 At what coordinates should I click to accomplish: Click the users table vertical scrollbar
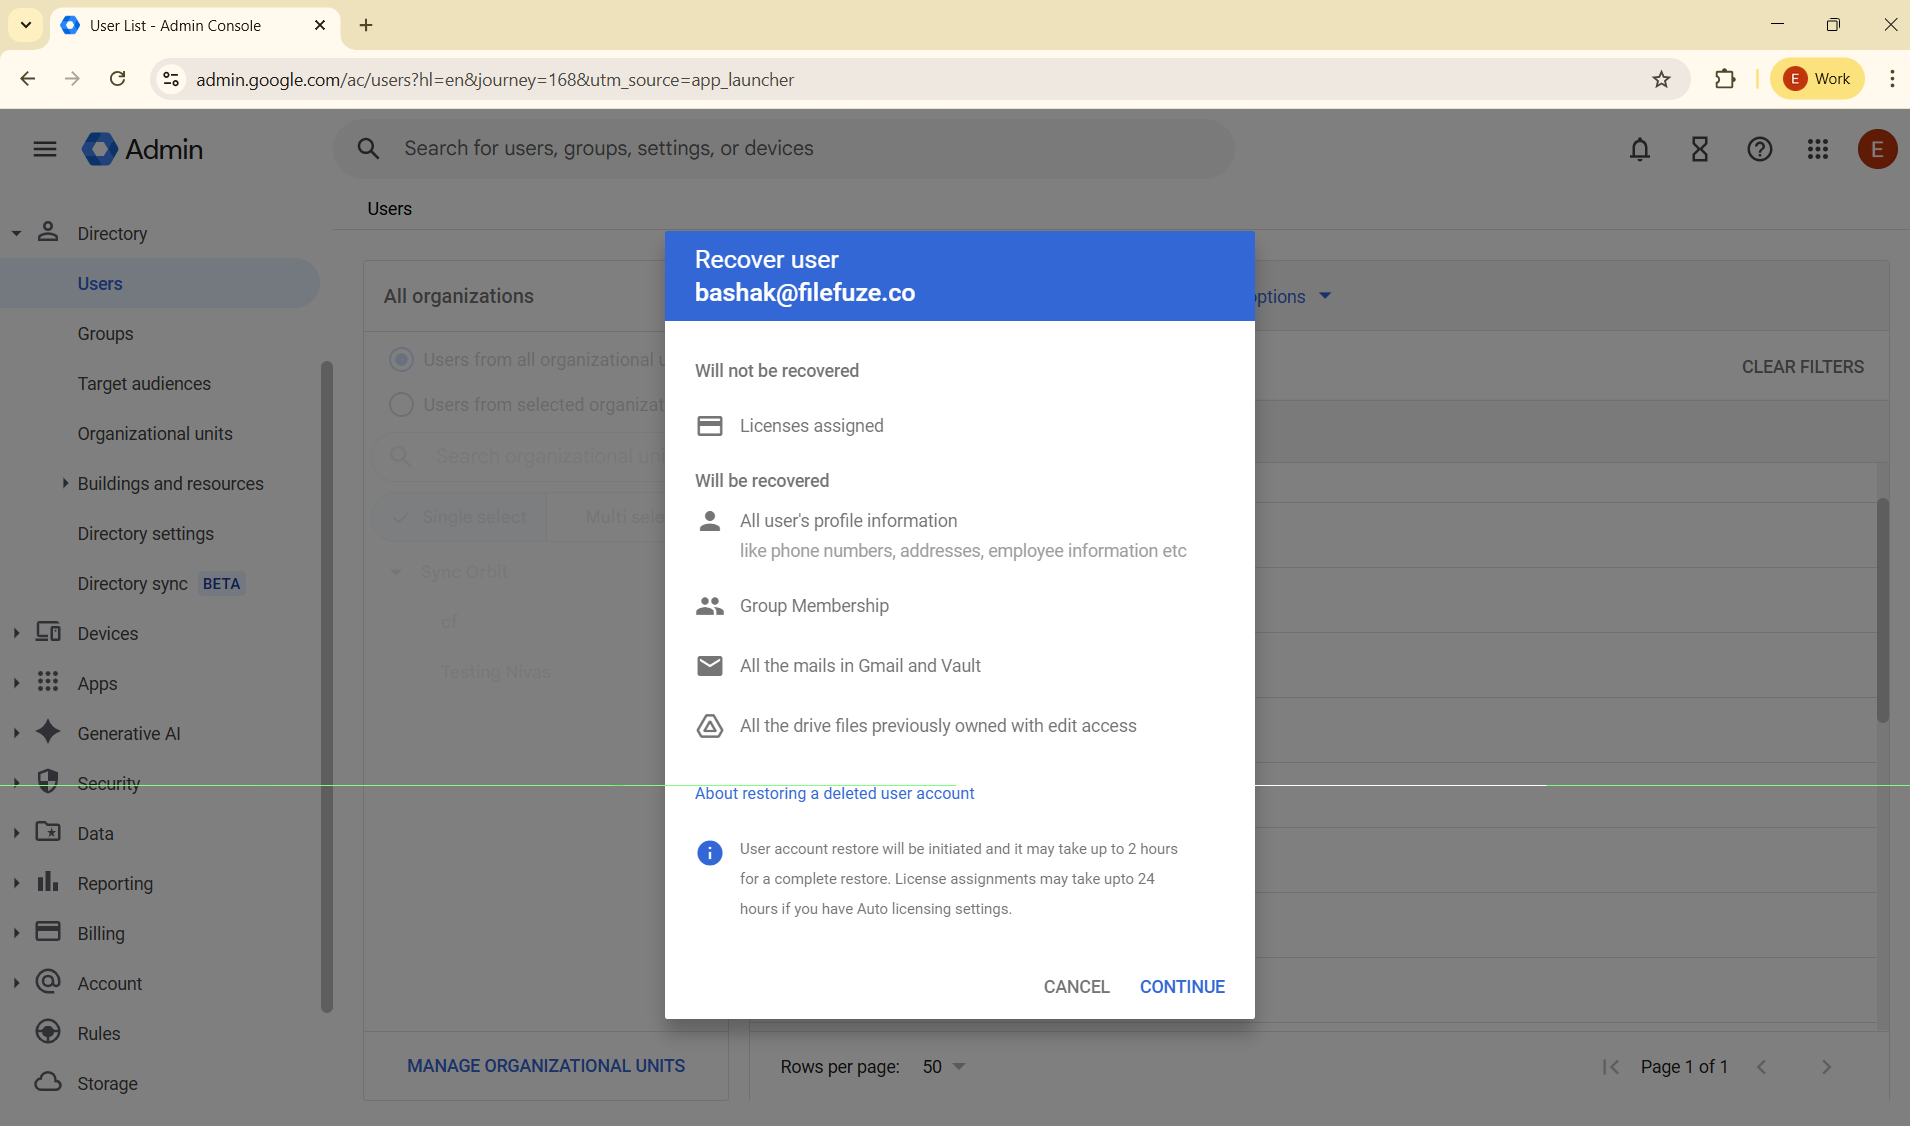pos(1883,610)
